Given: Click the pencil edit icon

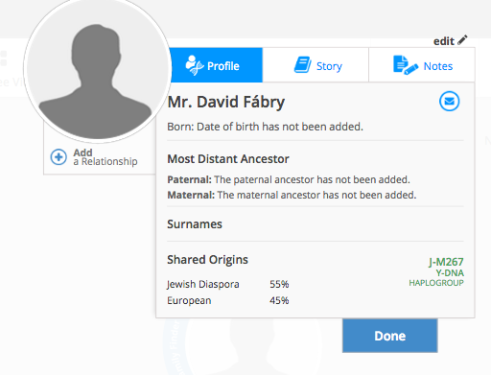Looking at the screenshot, I should tap(462, 40).
